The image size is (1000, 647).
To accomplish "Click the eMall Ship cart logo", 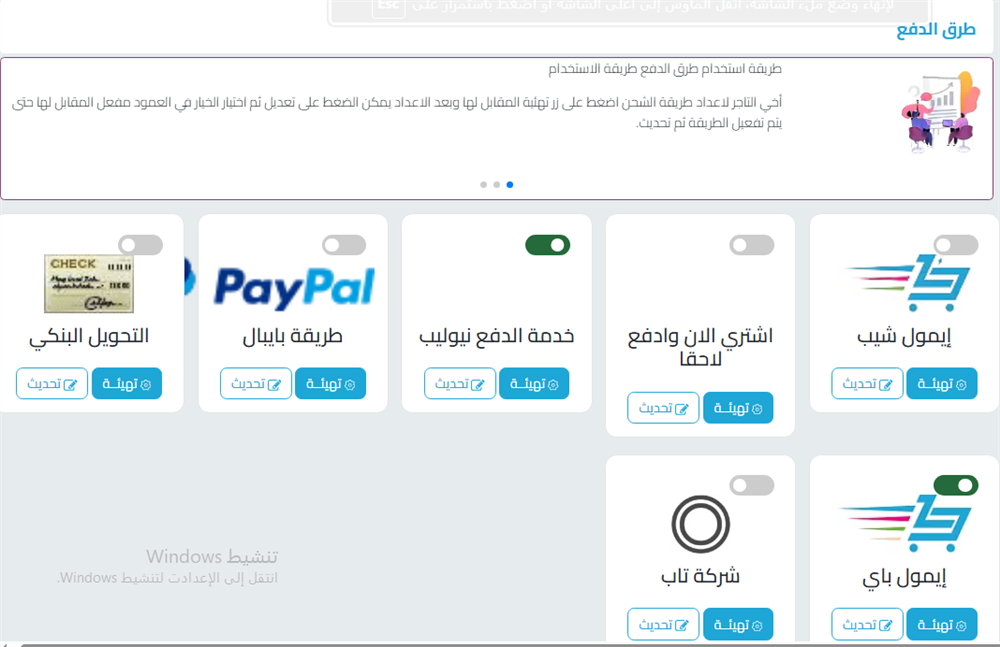I will tap(908, 283).
